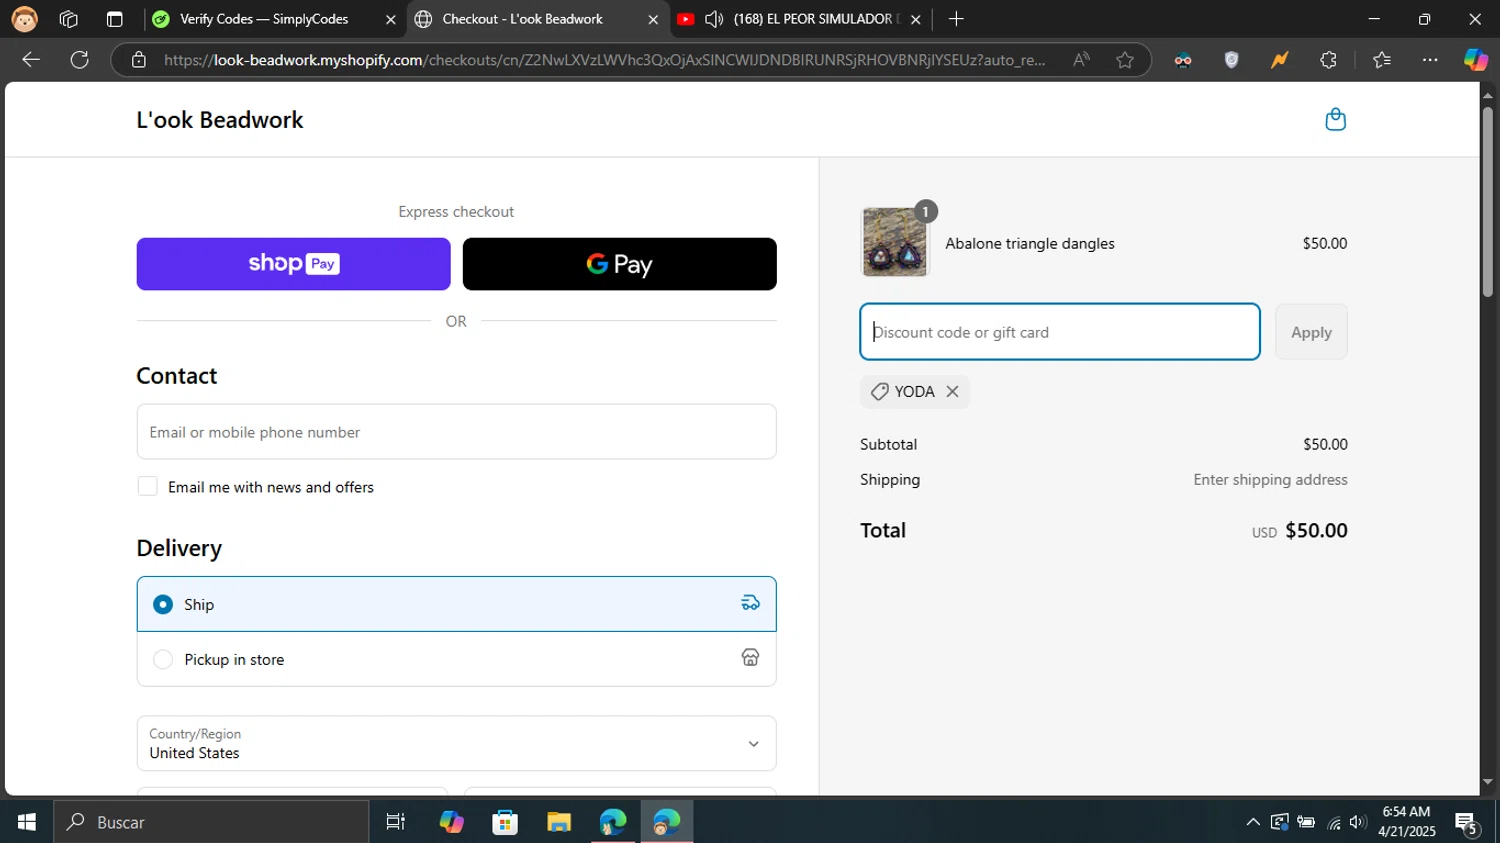View site information lock icon
Image resolution: width=1500 pixels, height=843 pixels.
click(x=139, y=60)
